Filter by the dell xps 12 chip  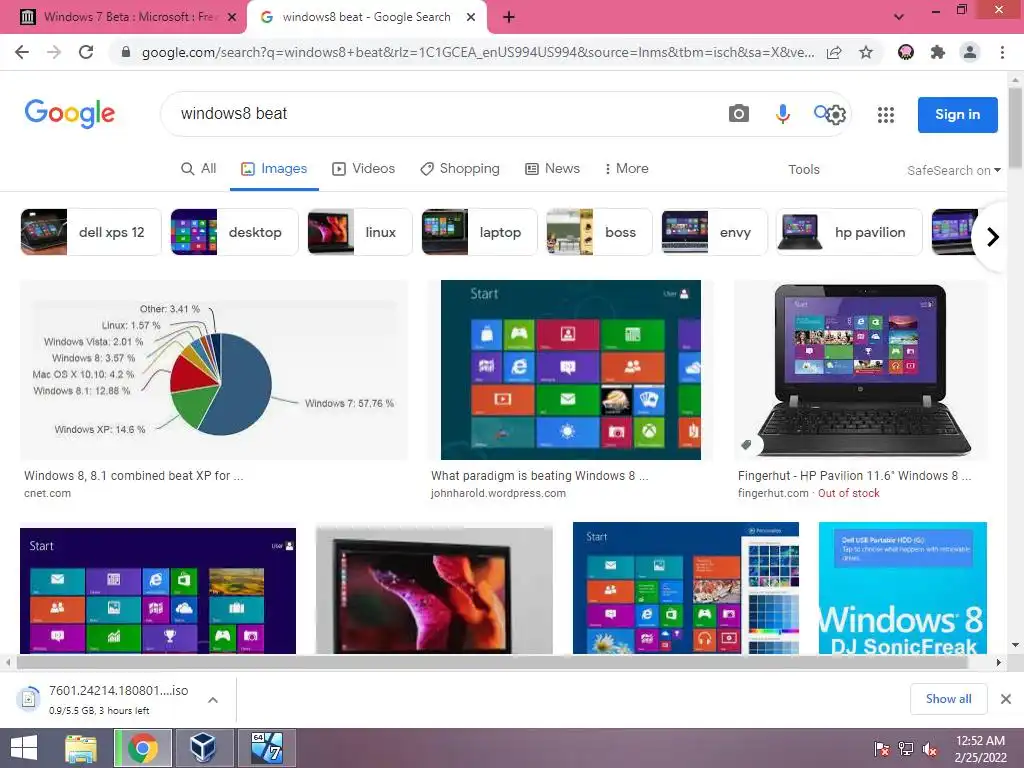click(x=91, y=232)
